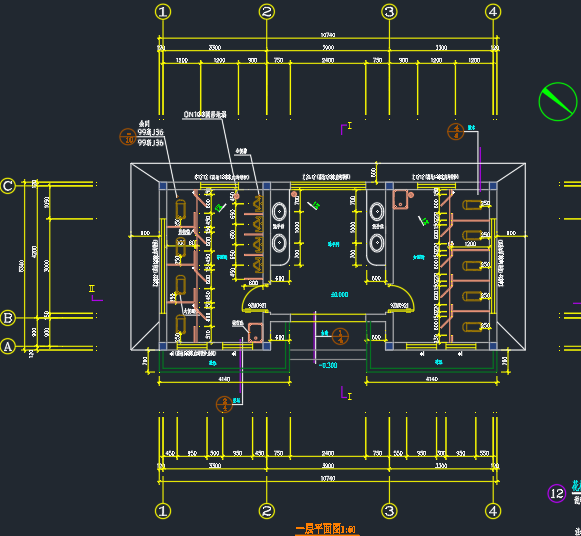Select the topmost squat toilet in the right room

(x=472, y=205)
